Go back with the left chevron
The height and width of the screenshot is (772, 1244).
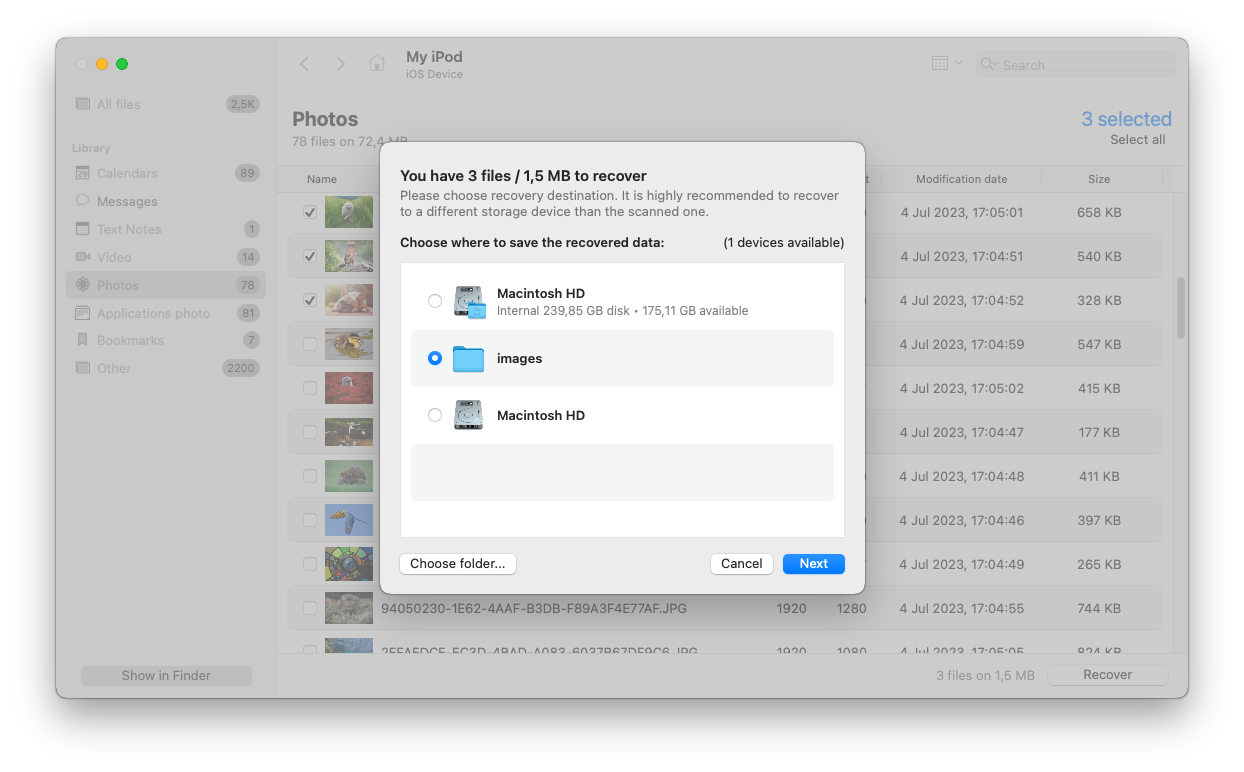click(305, 64)
